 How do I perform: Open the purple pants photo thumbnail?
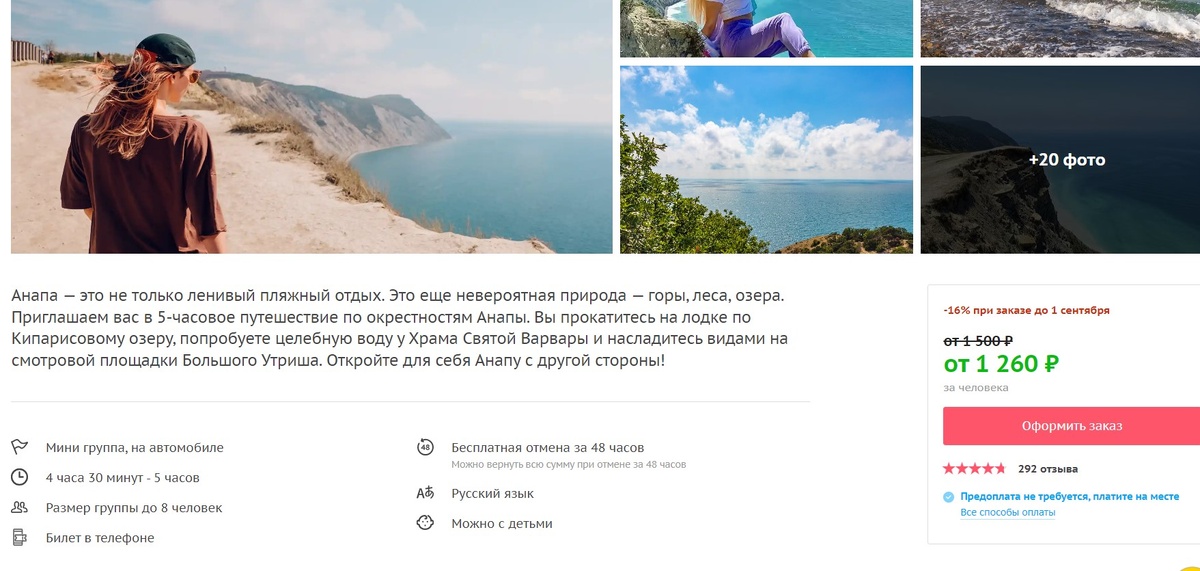(766, 28)
